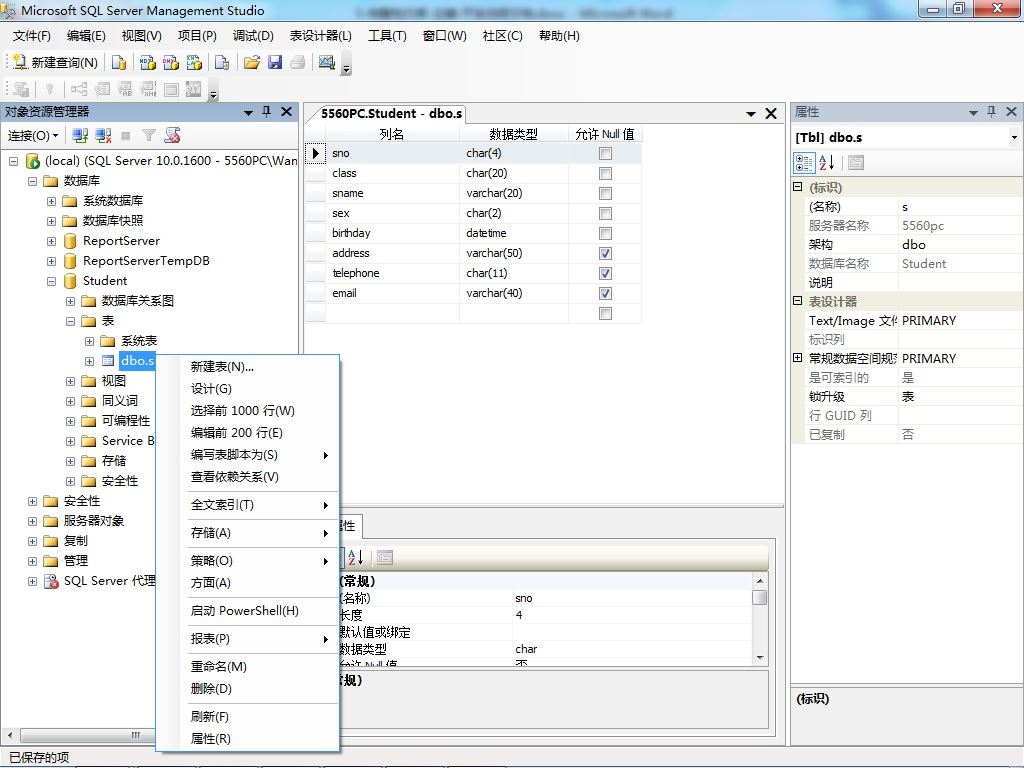Viewport: 1024px width, 768px height.
Task: Toggle Allow Nulls for sname column
Action: [x=605, y=193]
